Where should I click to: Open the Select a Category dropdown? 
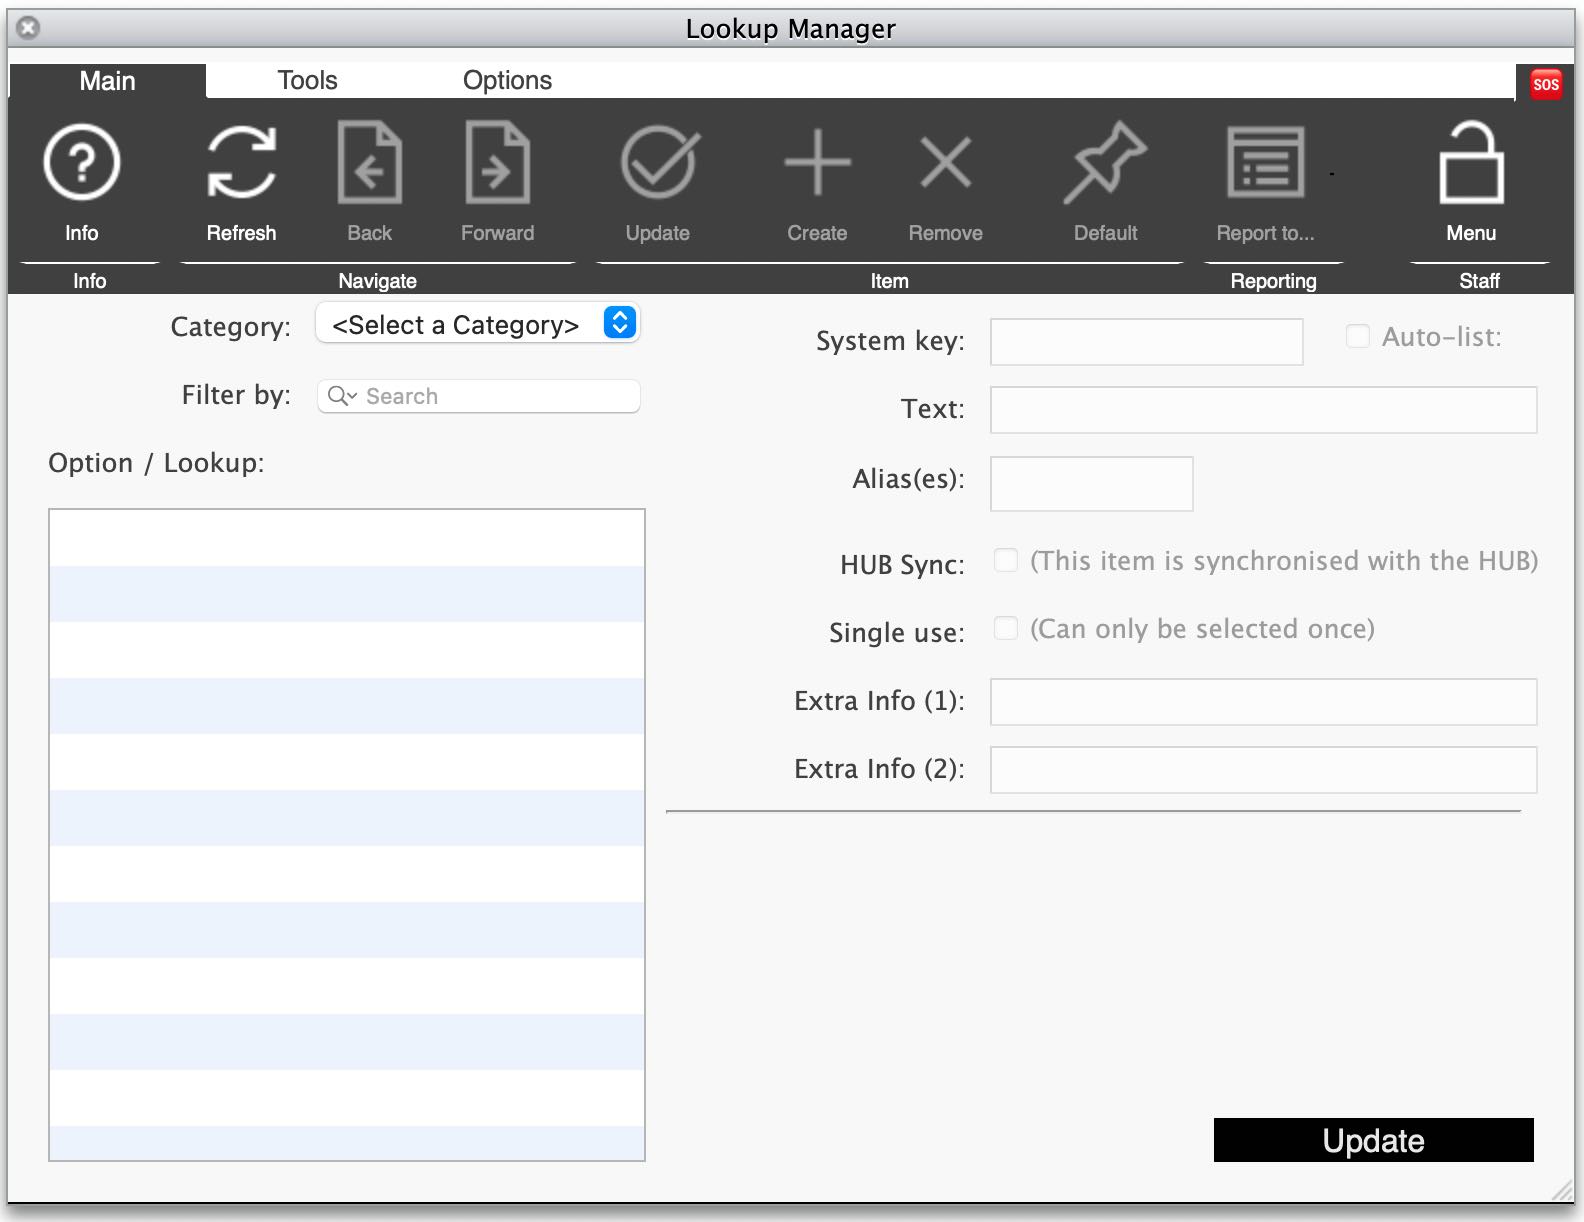pos(478,323)
